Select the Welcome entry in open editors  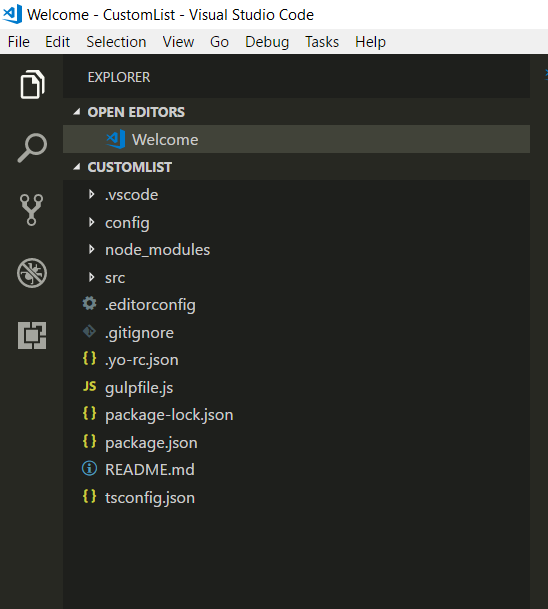click(x=296, y=139)
